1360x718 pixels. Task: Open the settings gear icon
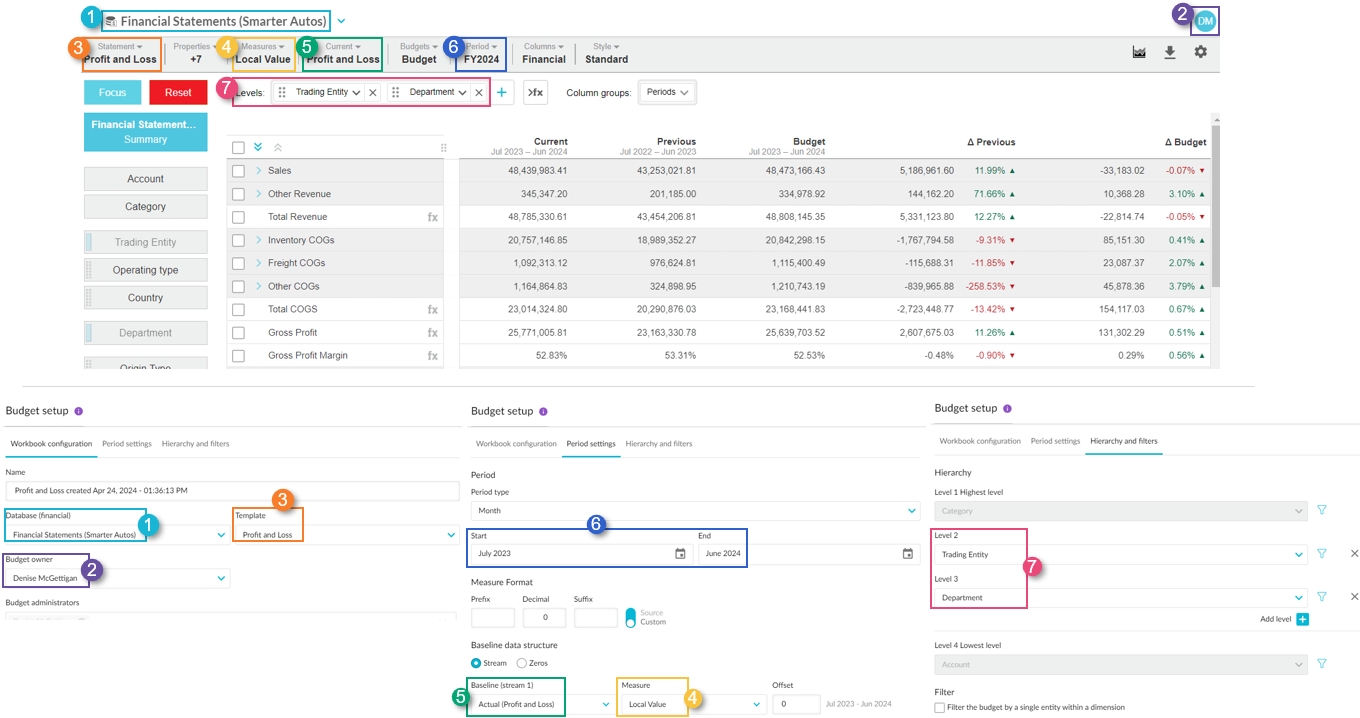[x=1200, y=52]
